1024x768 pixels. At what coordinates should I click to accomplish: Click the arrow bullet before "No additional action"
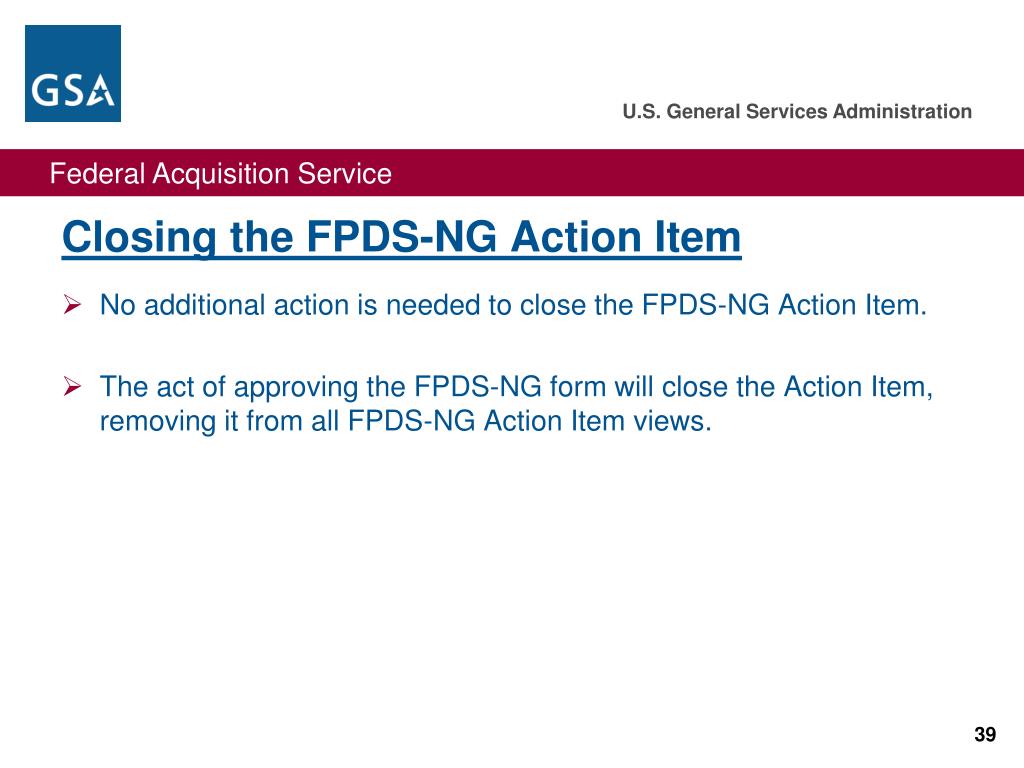(72, 304)
